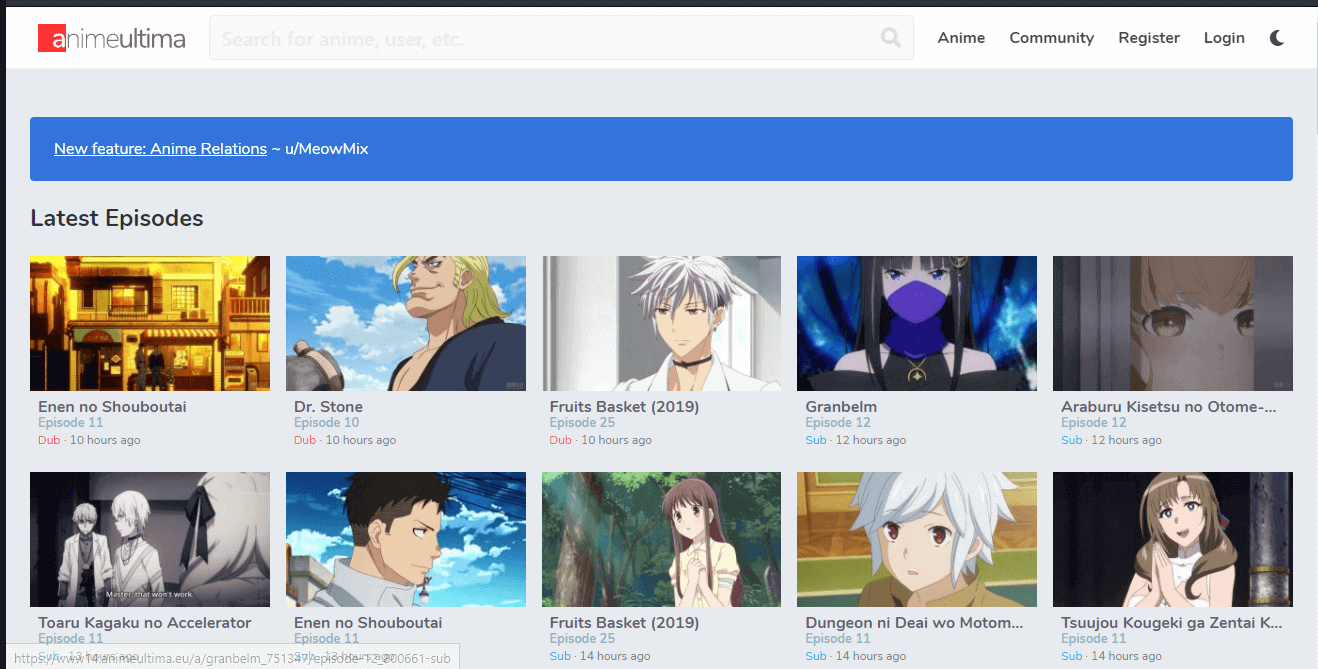
Task: Open the Granbelm thumbnail
Action: 917,323
